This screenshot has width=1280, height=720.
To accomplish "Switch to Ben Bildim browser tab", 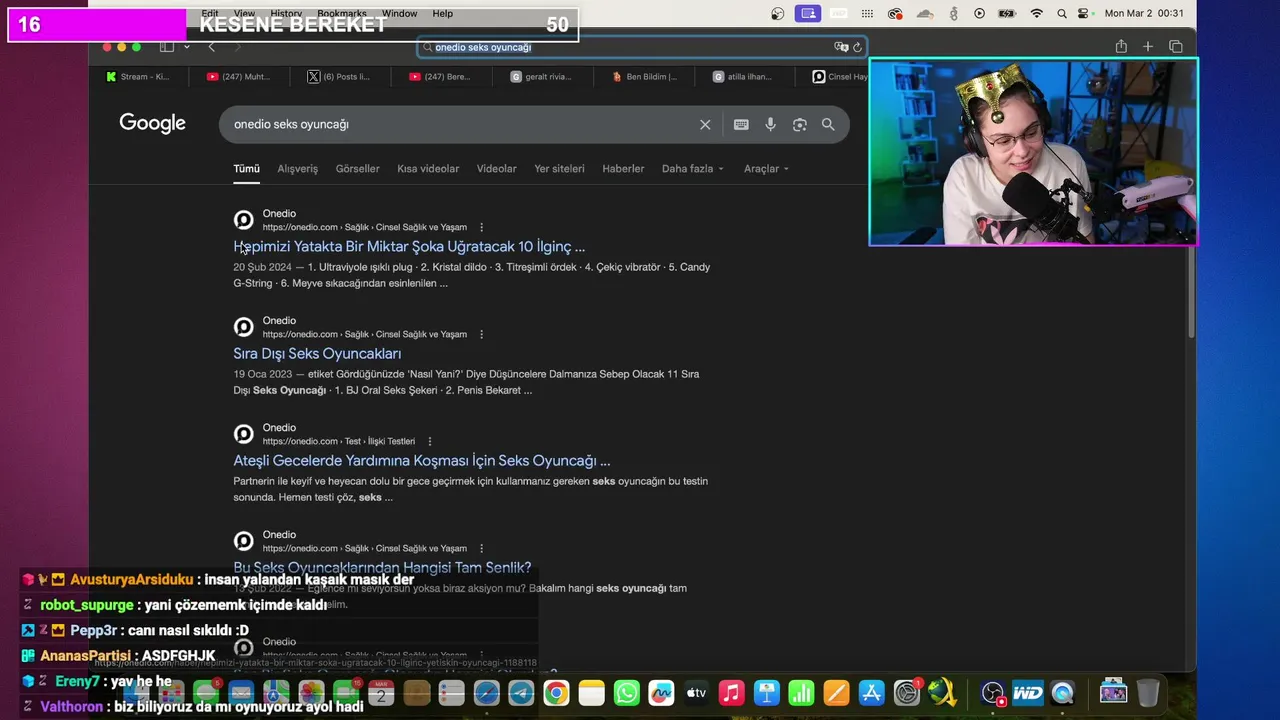I will 644,76.
